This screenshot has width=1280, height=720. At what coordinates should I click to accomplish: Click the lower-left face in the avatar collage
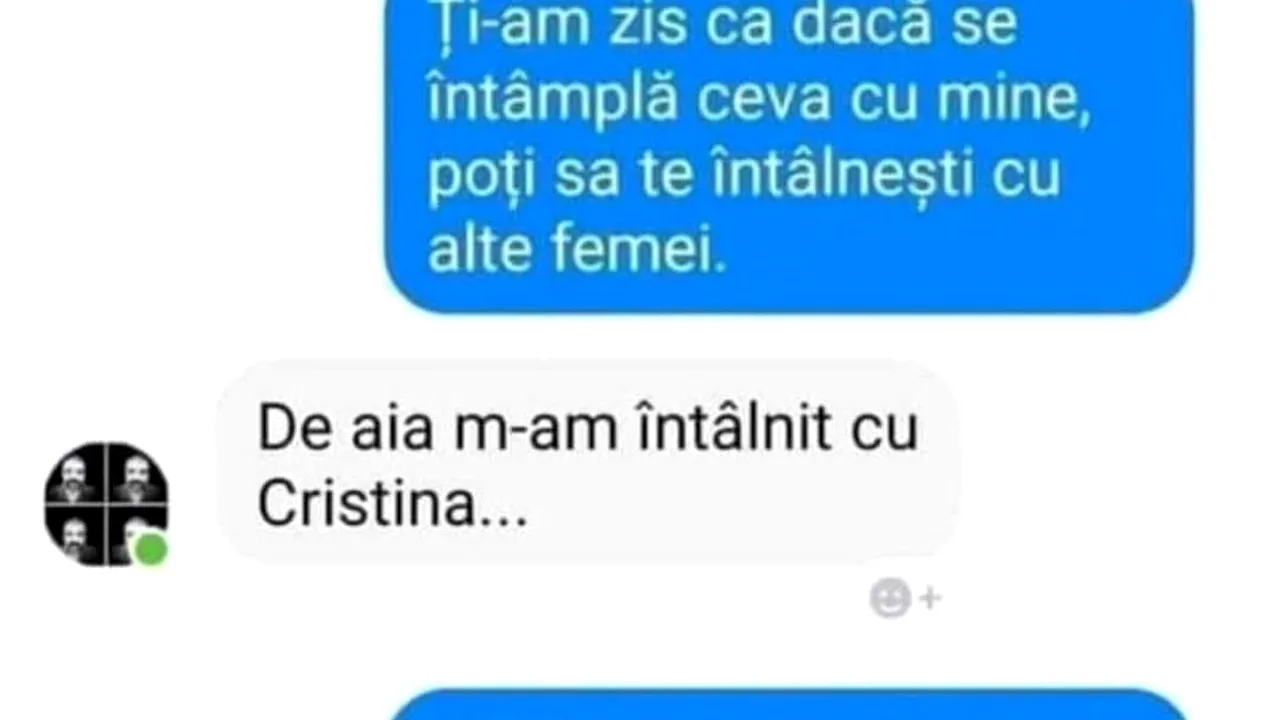pyautogui.click(x=75, y=533)
